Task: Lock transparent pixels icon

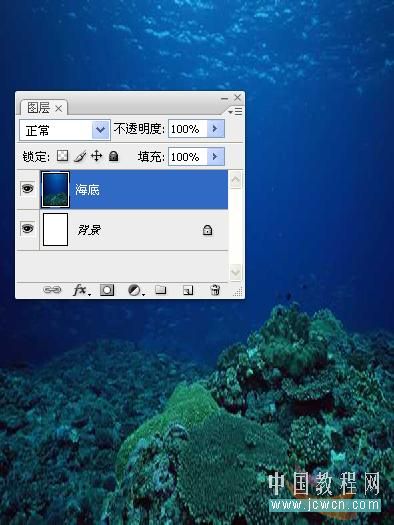Action: 62,156
